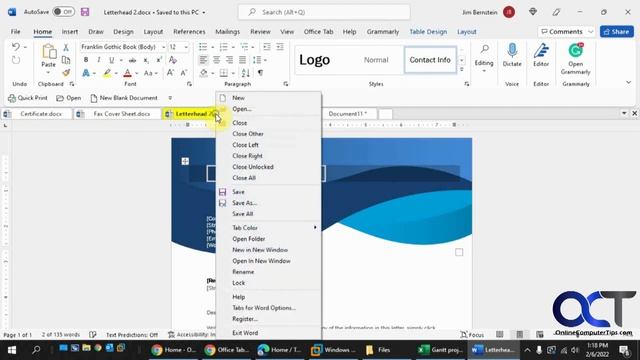The height and width of the screenshot is (360, 640).
Task: Apply Underline formatting
Action: 111,60
